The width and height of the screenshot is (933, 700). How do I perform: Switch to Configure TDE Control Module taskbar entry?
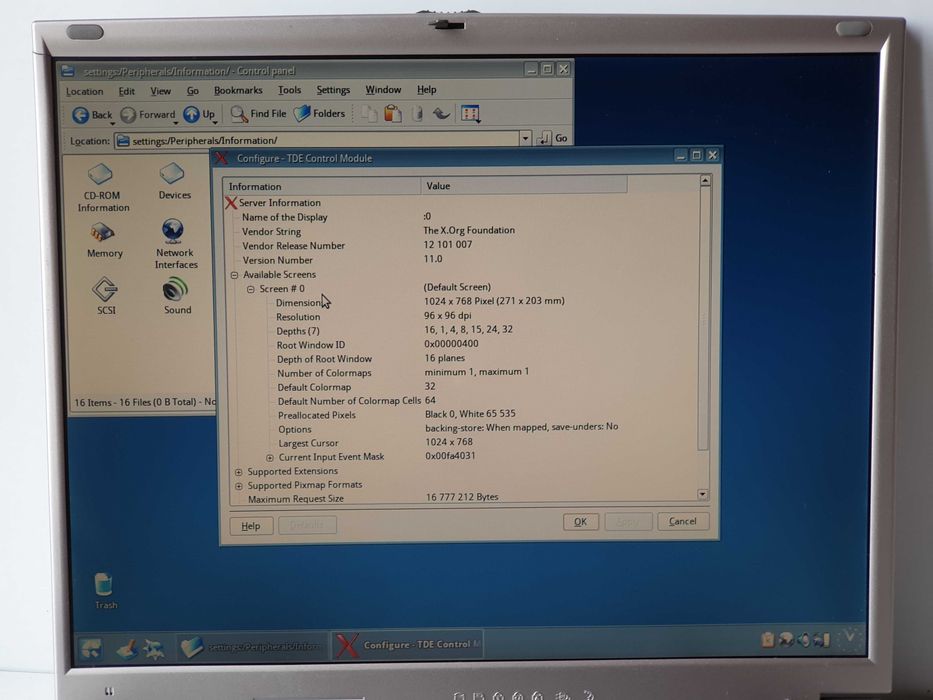pyautogui.click(x=408, y=645)
